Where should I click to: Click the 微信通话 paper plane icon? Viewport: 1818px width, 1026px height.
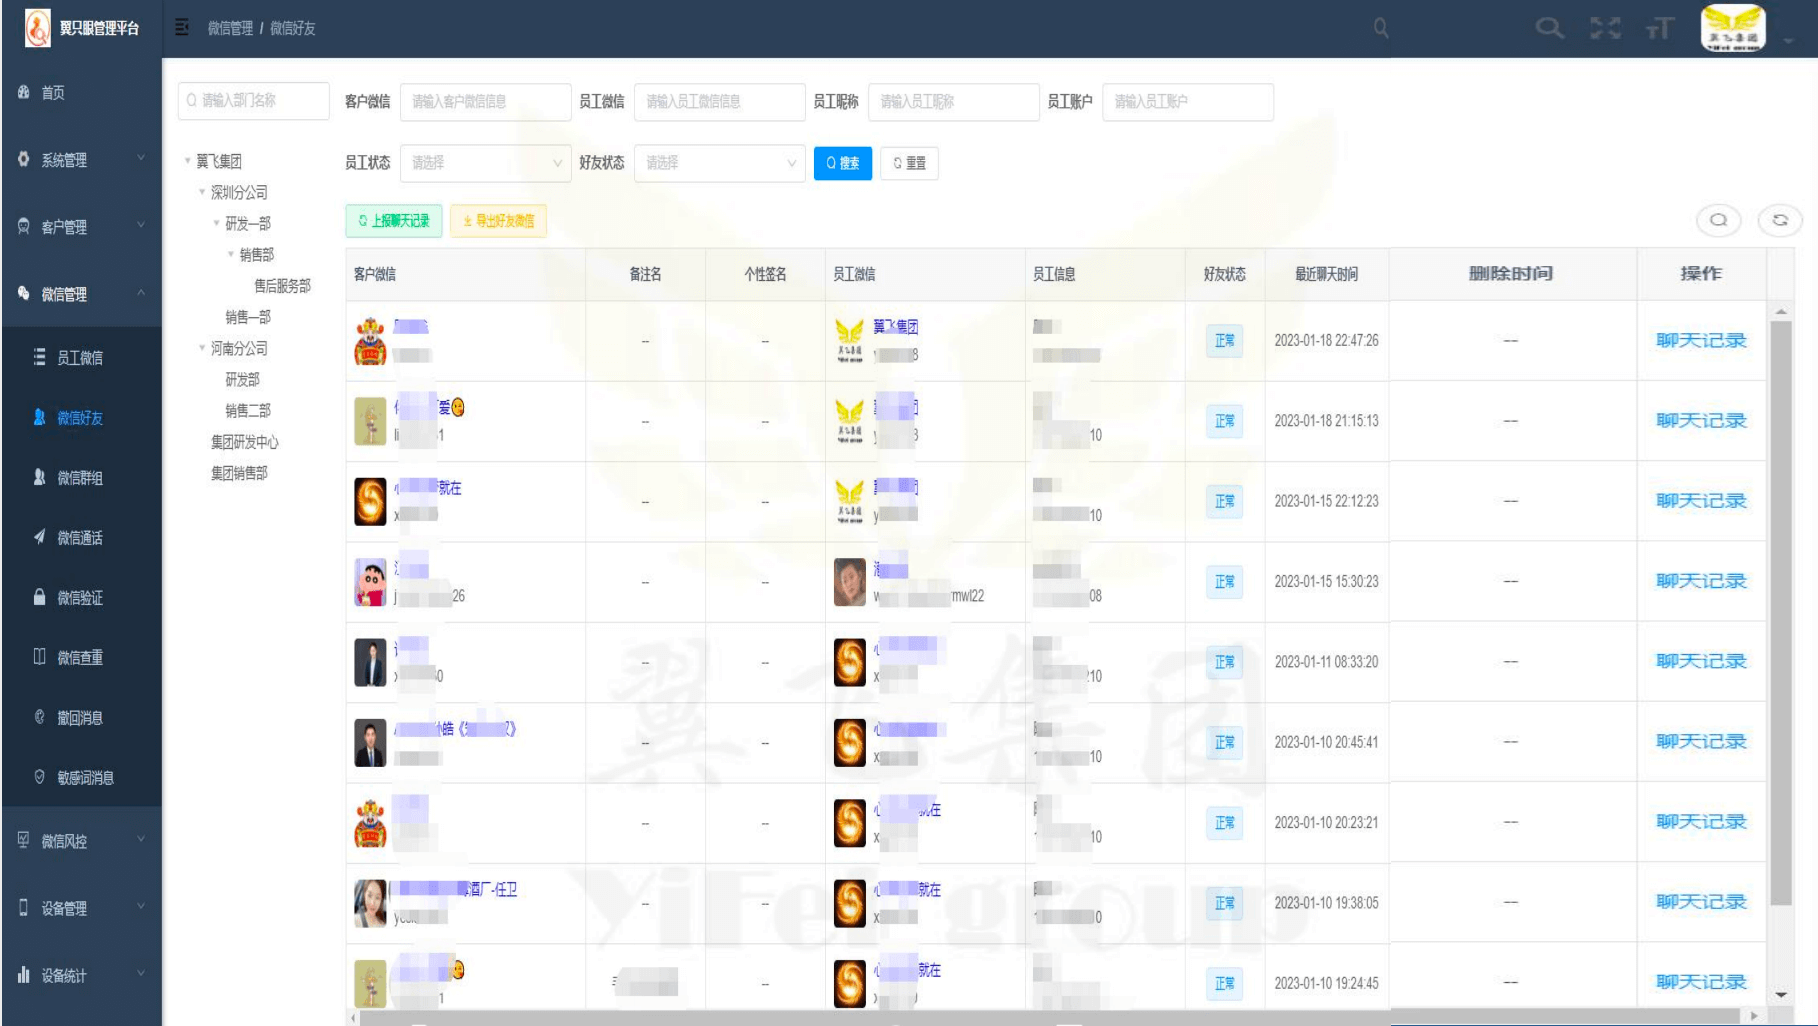(40, 537)
